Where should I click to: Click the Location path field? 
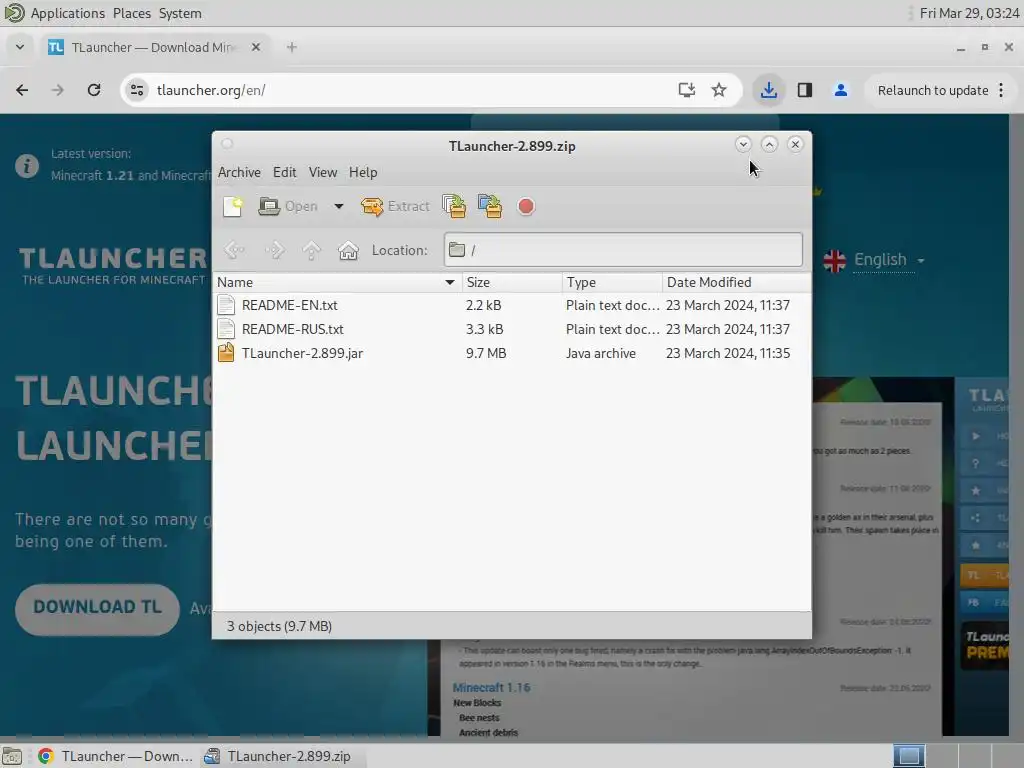(623, 250)
